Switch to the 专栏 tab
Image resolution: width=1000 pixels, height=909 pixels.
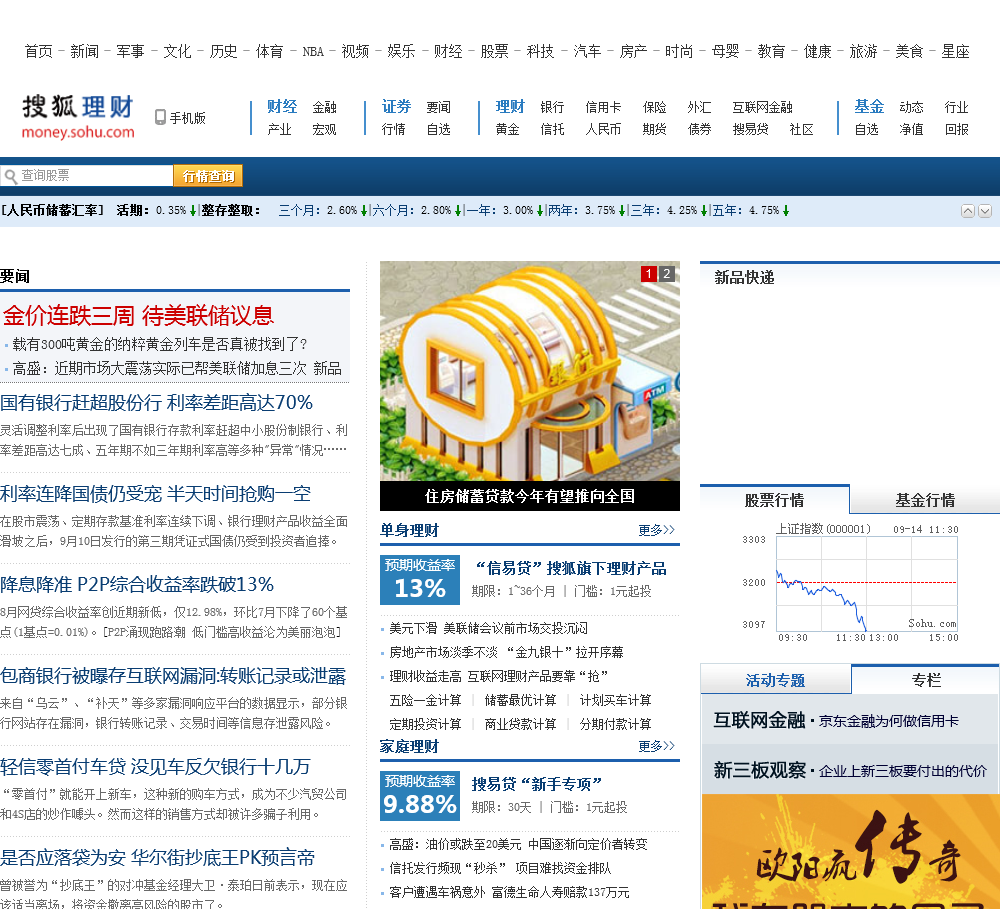(x=925, y=680)
